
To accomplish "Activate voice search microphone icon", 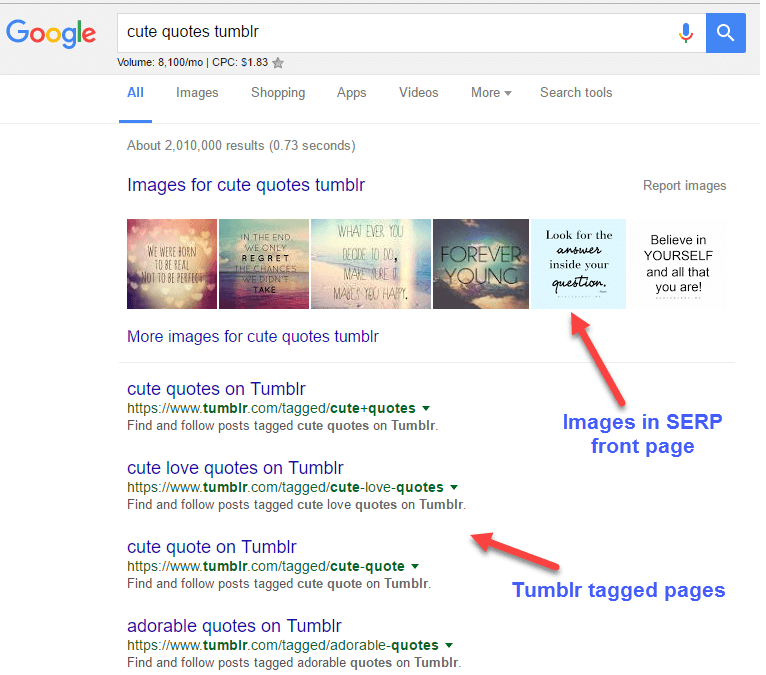I will point(686,33).
